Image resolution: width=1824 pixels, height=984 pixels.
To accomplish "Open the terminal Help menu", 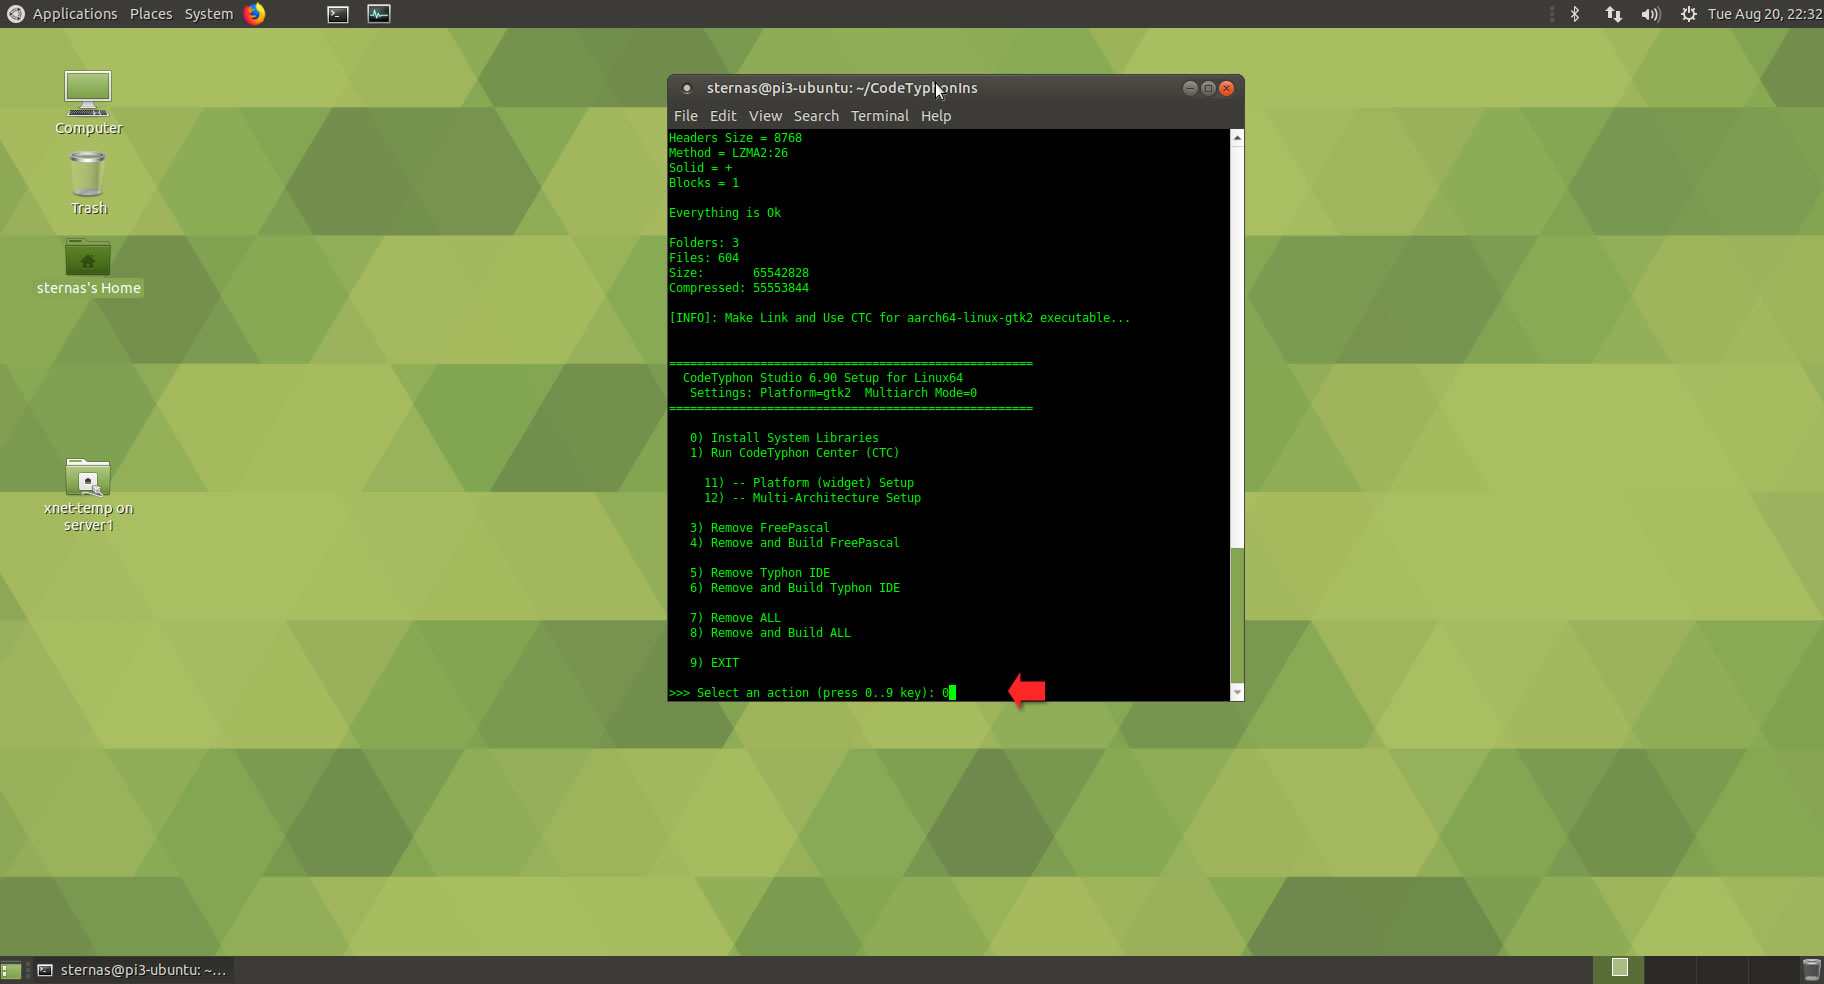I will [x=936, y=116].
